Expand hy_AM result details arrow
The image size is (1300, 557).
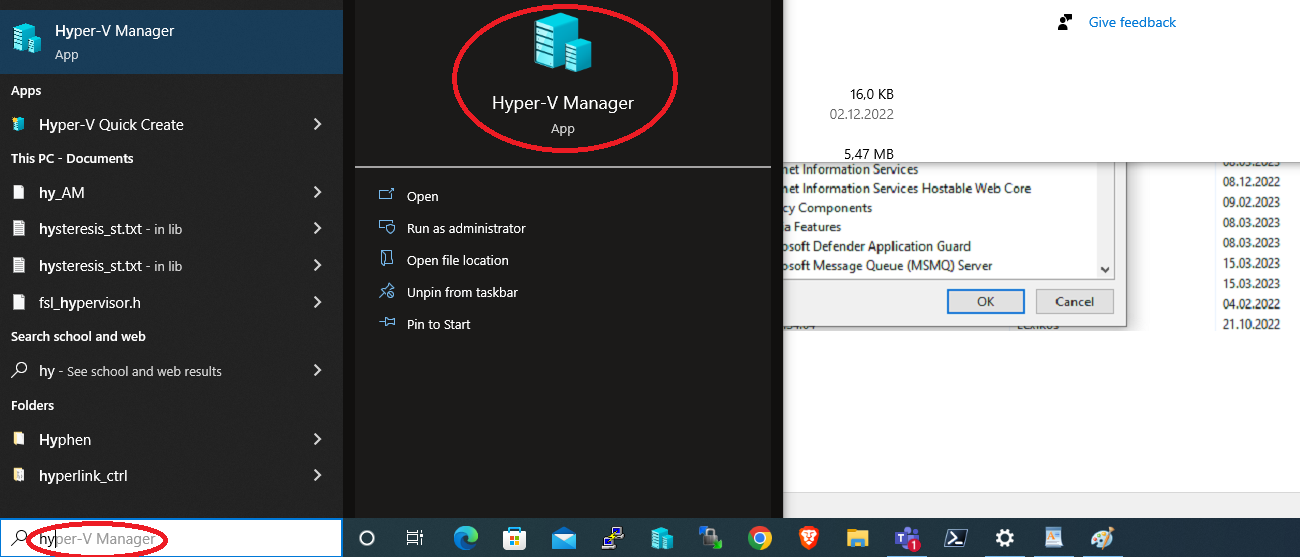(318, 193)
